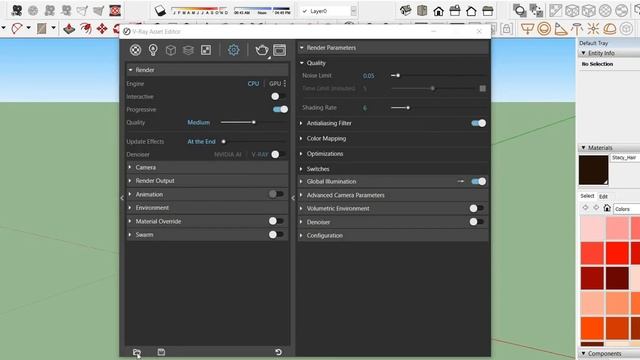Select NVIDIA AI denoiser option
640x360 pixels.
228,154
